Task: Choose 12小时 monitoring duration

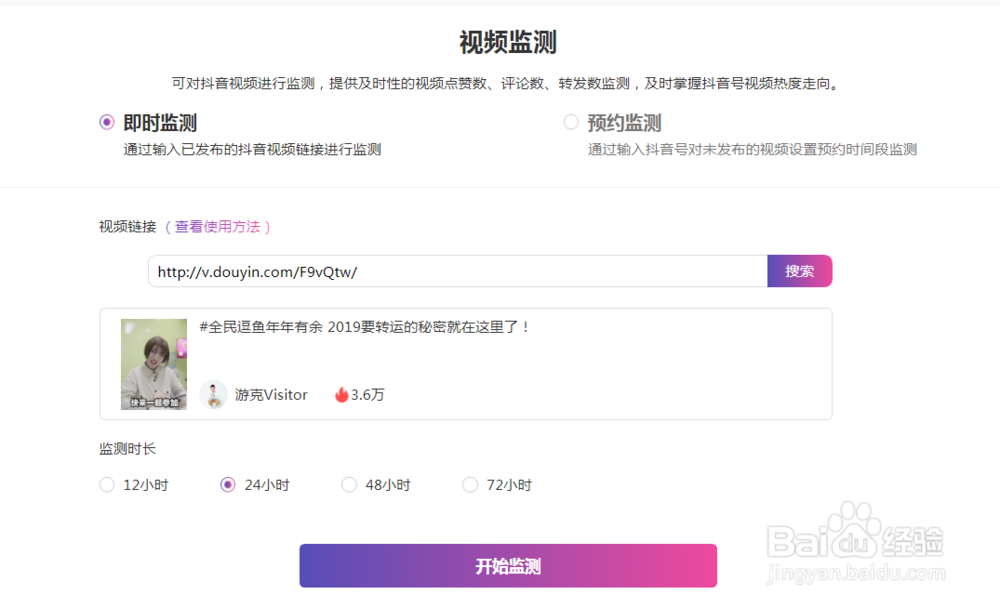Action: click(x=107, y=485)
